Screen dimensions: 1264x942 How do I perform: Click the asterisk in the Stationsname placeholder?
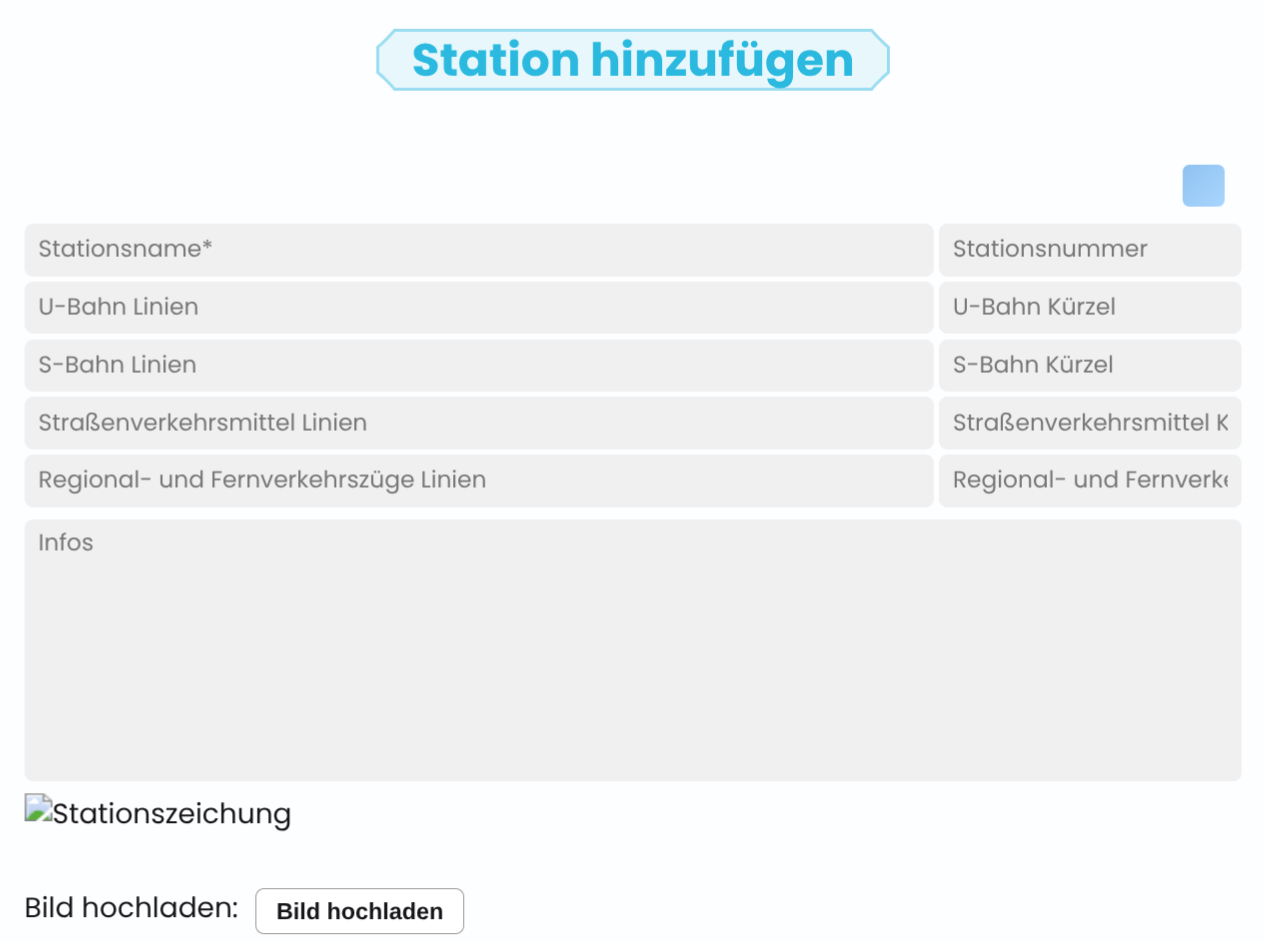207,246
